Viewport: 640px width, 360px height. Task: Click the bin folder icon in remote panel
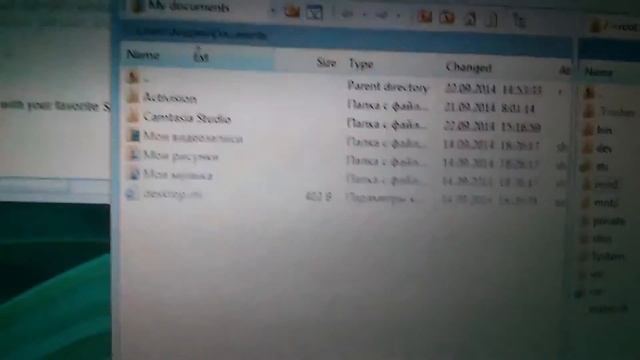(588, 129)
